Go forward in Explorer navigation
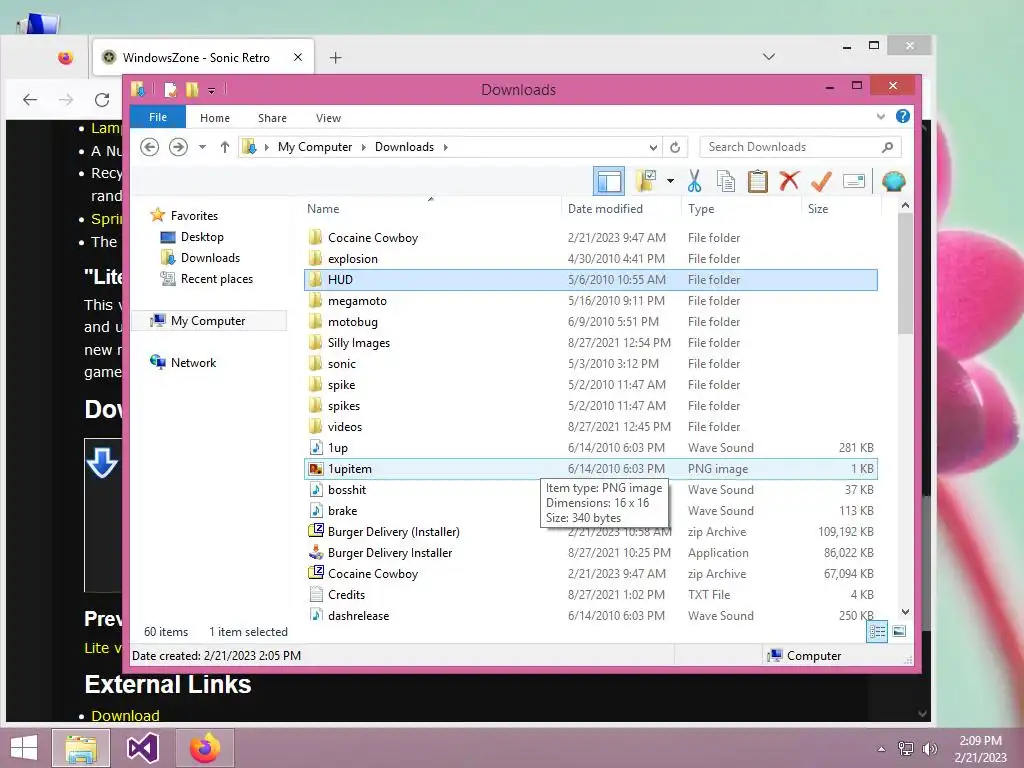Image resolution: width=1024 pixels, height=768 pixels. (178, 147)
